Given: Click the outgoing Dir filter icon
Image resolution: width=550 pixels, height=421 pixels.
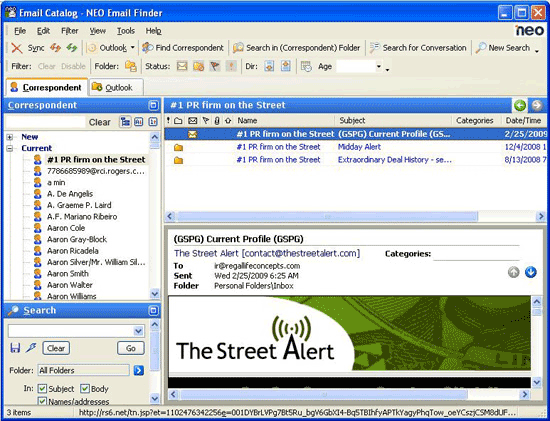Looking at the screenshot, I should click(x=286, y=66).
